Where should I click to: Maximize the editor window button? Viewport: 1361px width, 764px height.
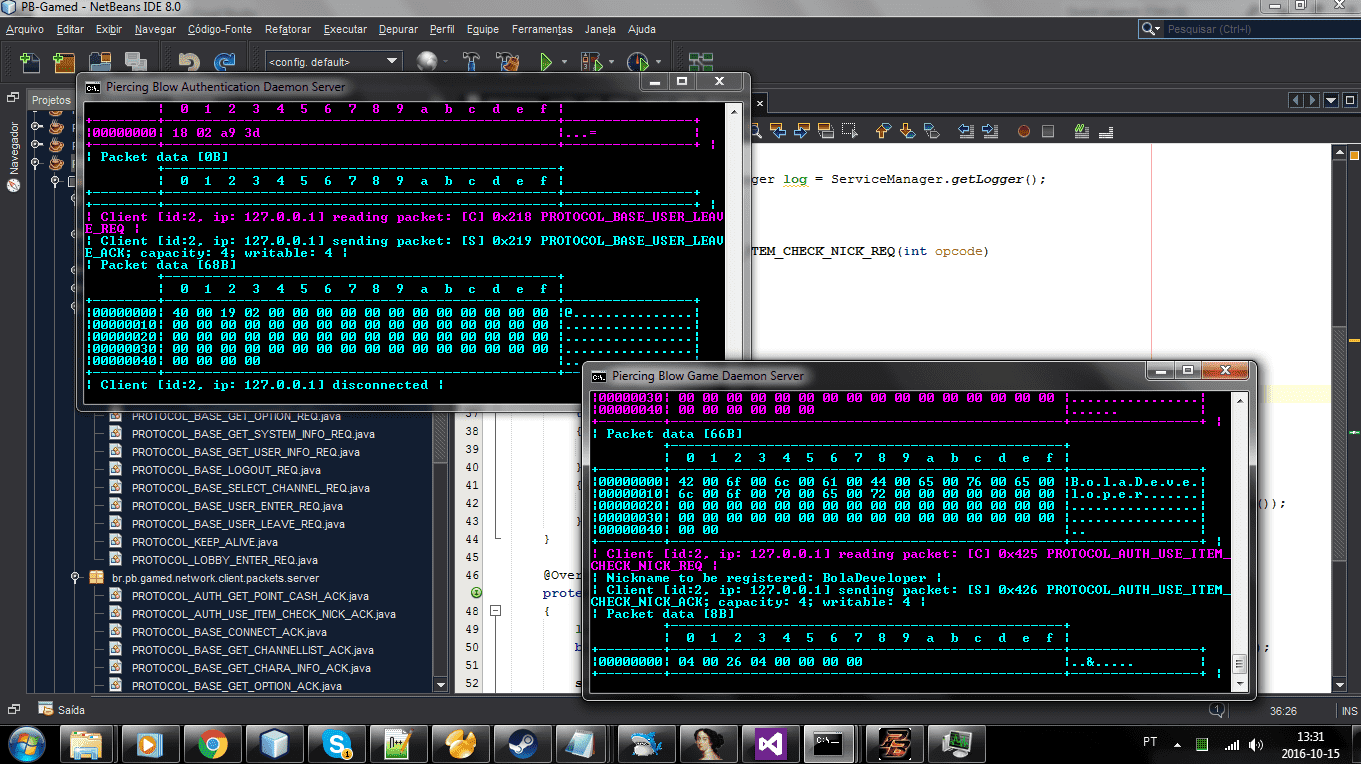1350,100
